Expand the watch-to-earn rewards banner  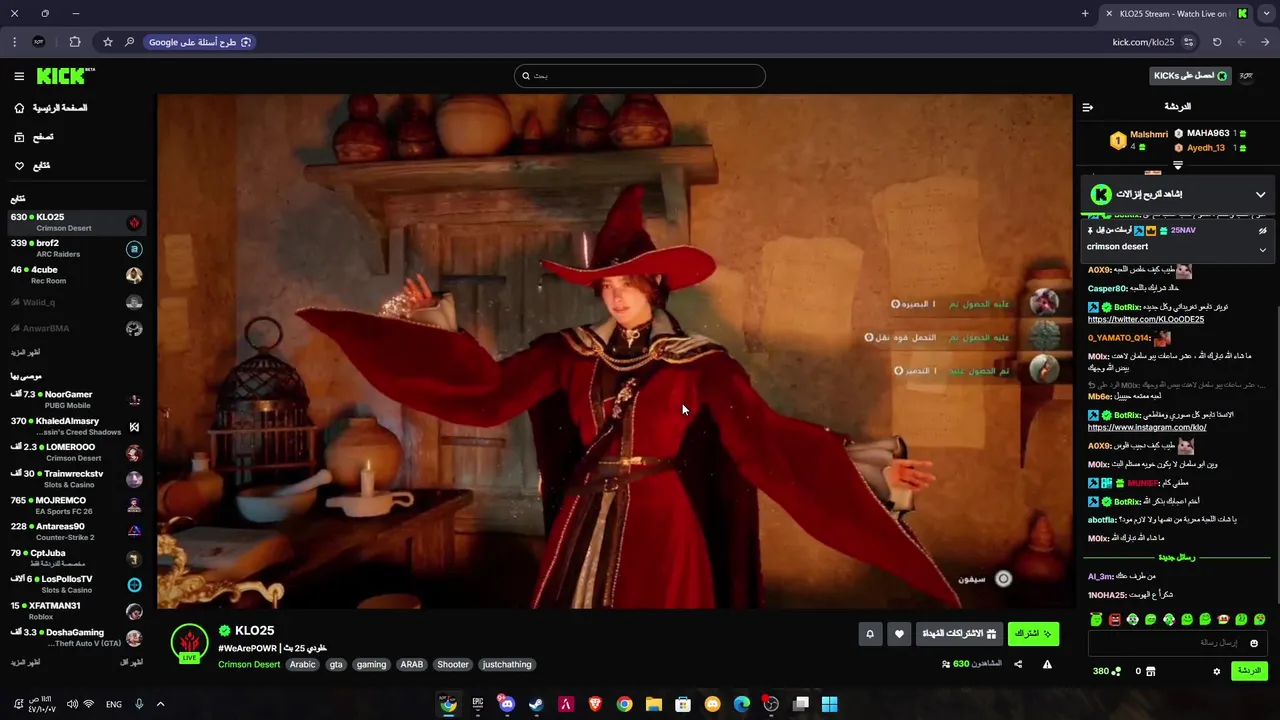(1260, 195)
